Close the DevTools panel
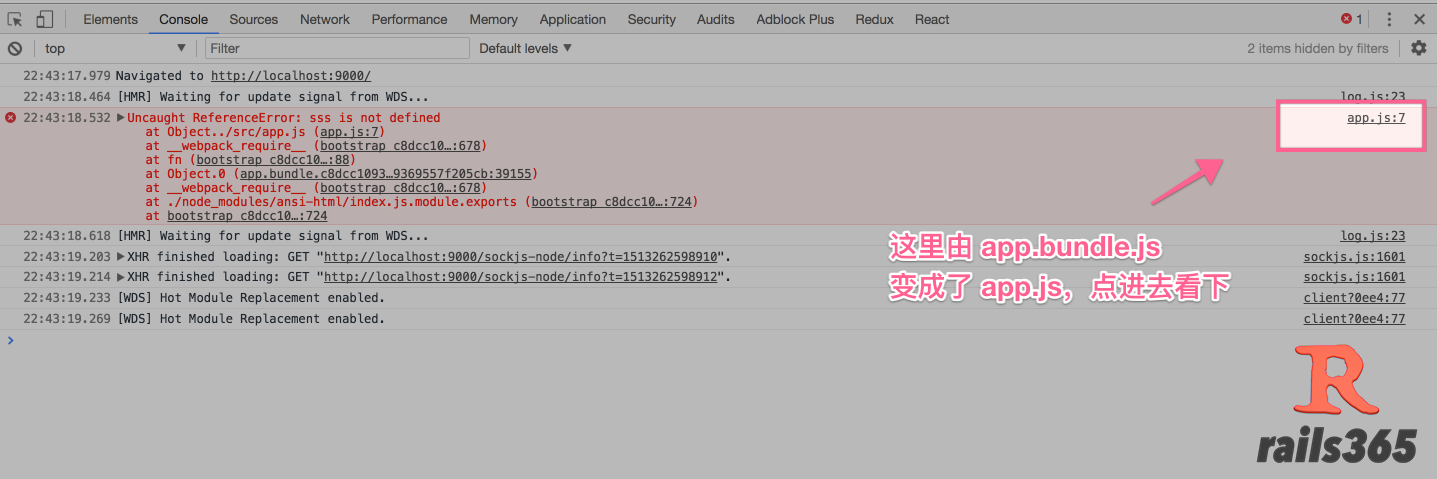 point(1419,19)
